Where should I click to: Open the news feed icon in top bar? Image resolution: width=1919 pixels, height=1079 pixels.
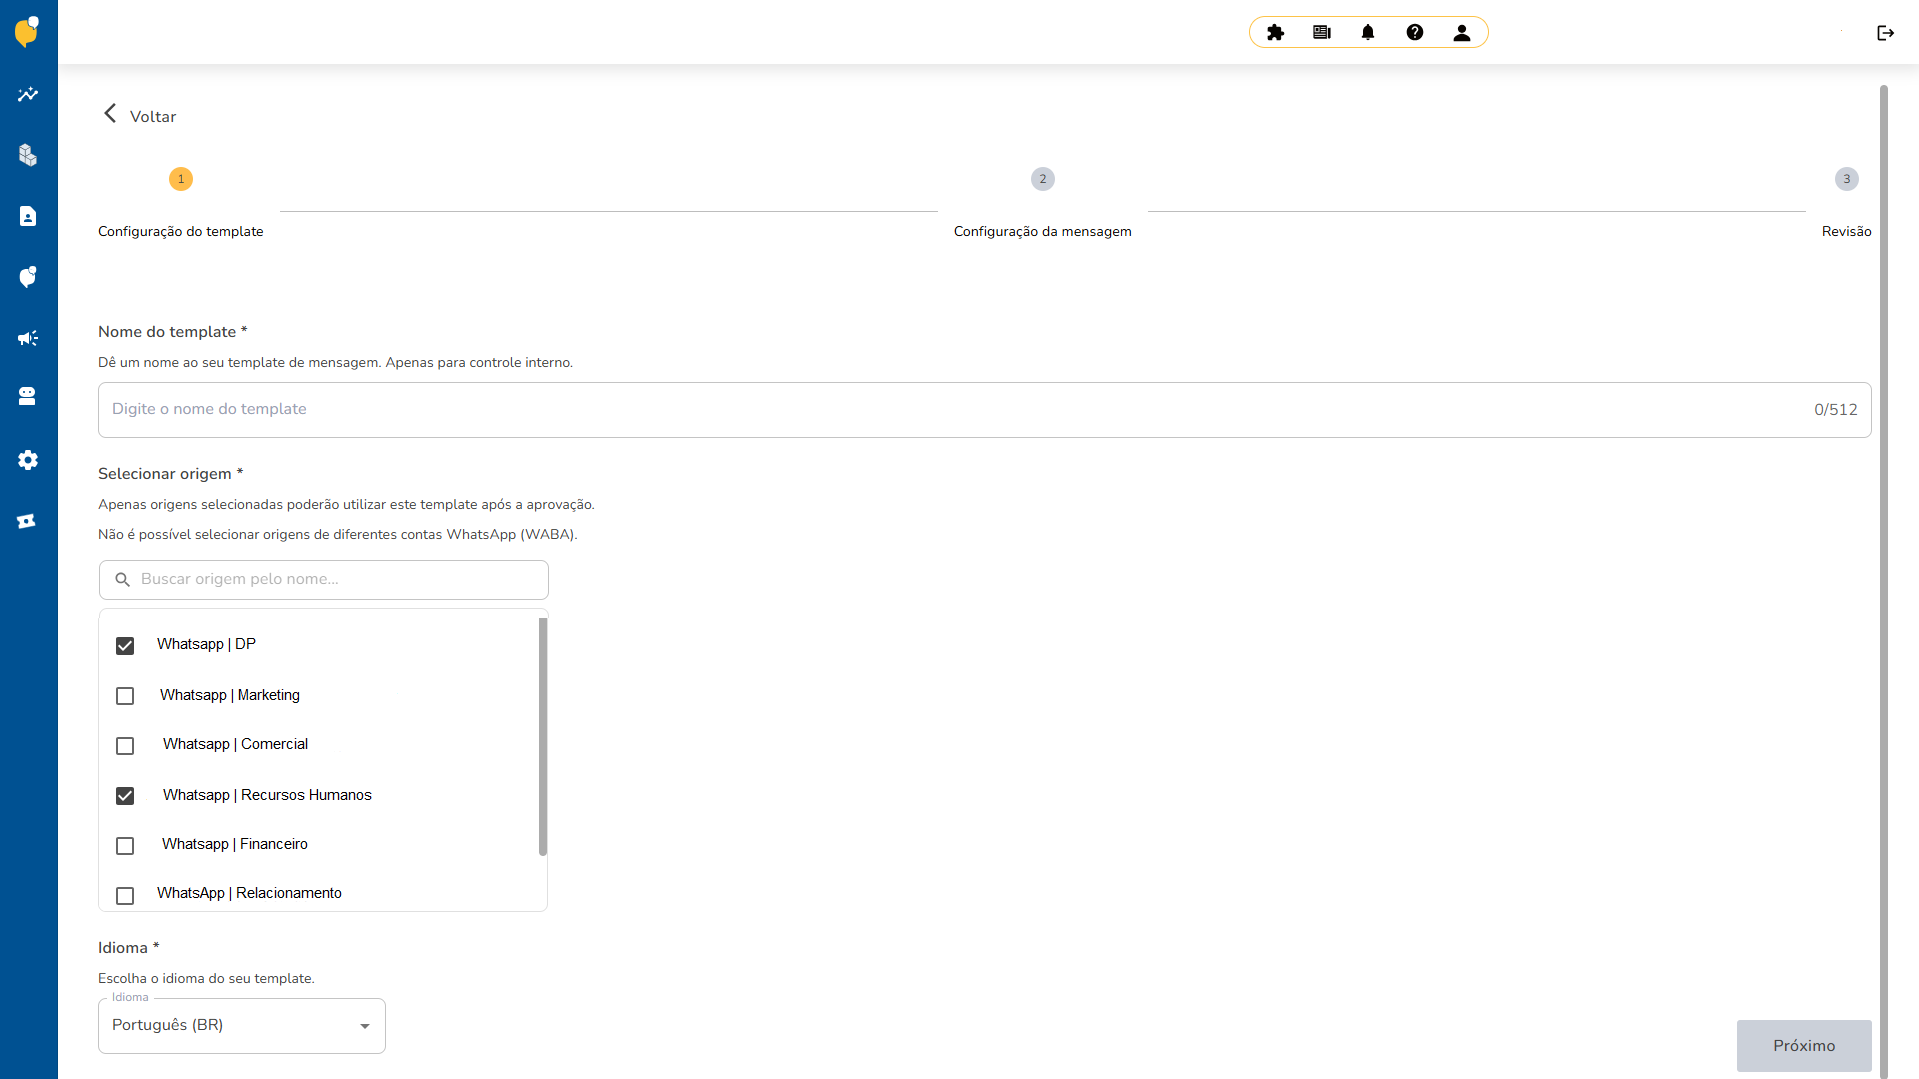coord(1322,32)
